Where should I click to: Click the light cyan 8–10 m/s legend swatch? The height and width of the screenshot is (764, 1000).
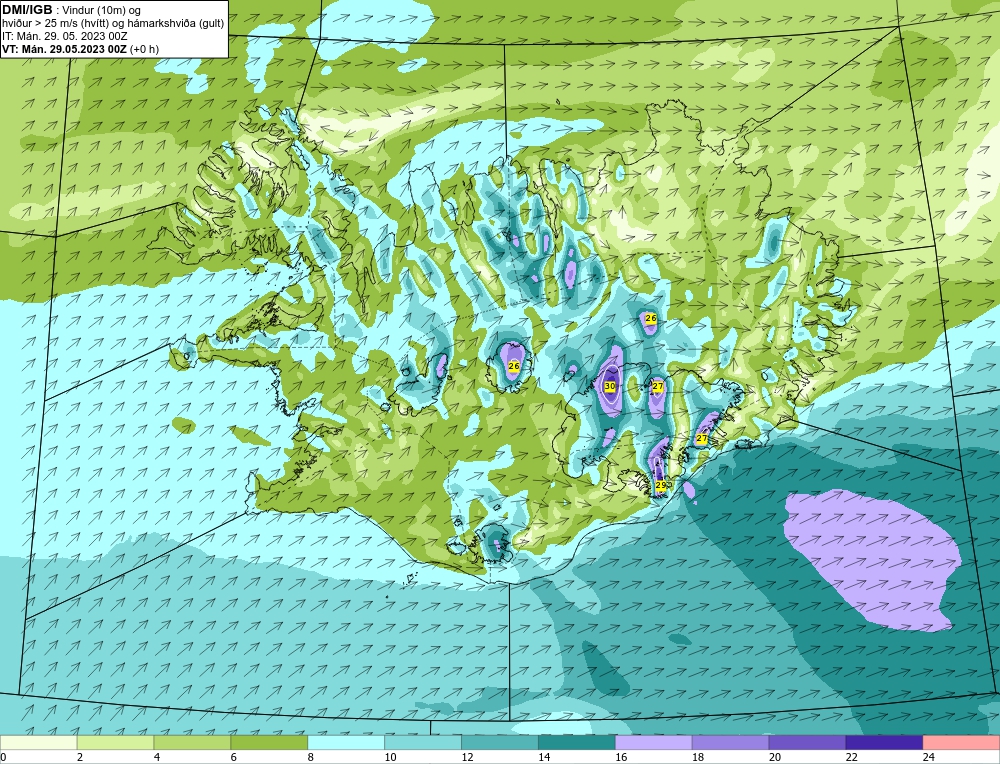pos(346,742)
